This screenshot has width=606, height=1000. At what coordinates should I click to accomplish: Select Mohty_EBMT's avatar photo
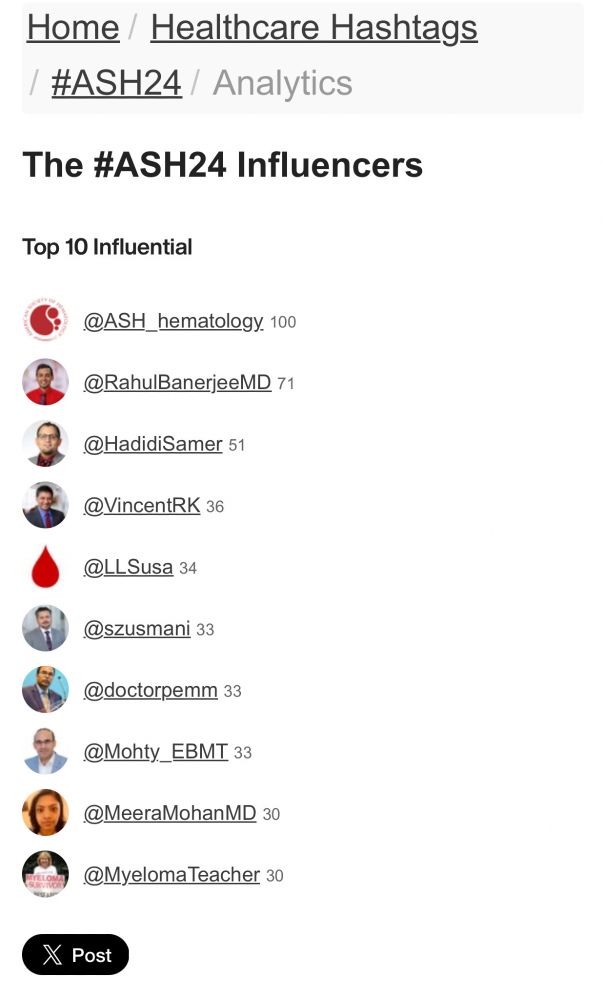[x=45, y=751]
